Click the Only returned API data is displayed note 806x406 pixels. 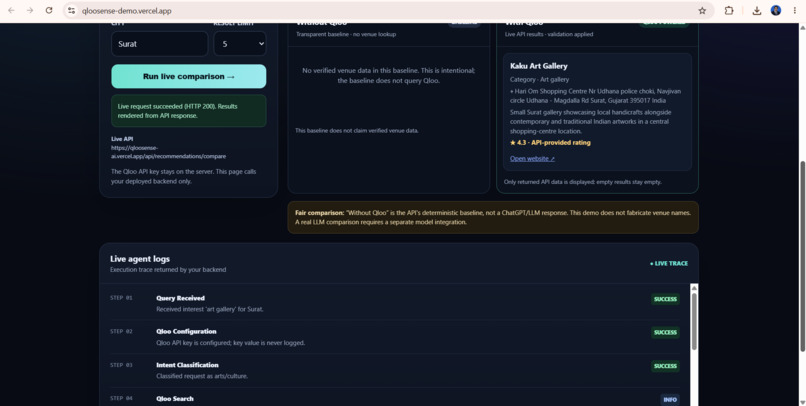[x=582, y=182]
